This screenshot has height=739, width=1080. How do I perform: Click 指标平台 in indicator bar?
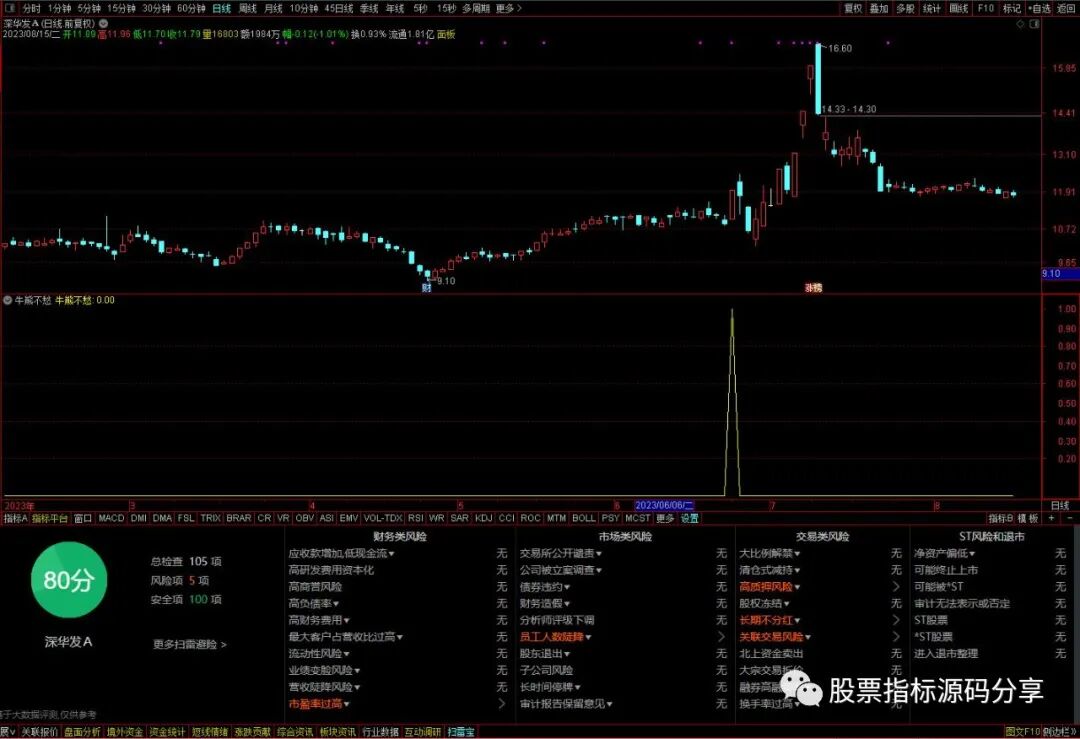point(50,518)
